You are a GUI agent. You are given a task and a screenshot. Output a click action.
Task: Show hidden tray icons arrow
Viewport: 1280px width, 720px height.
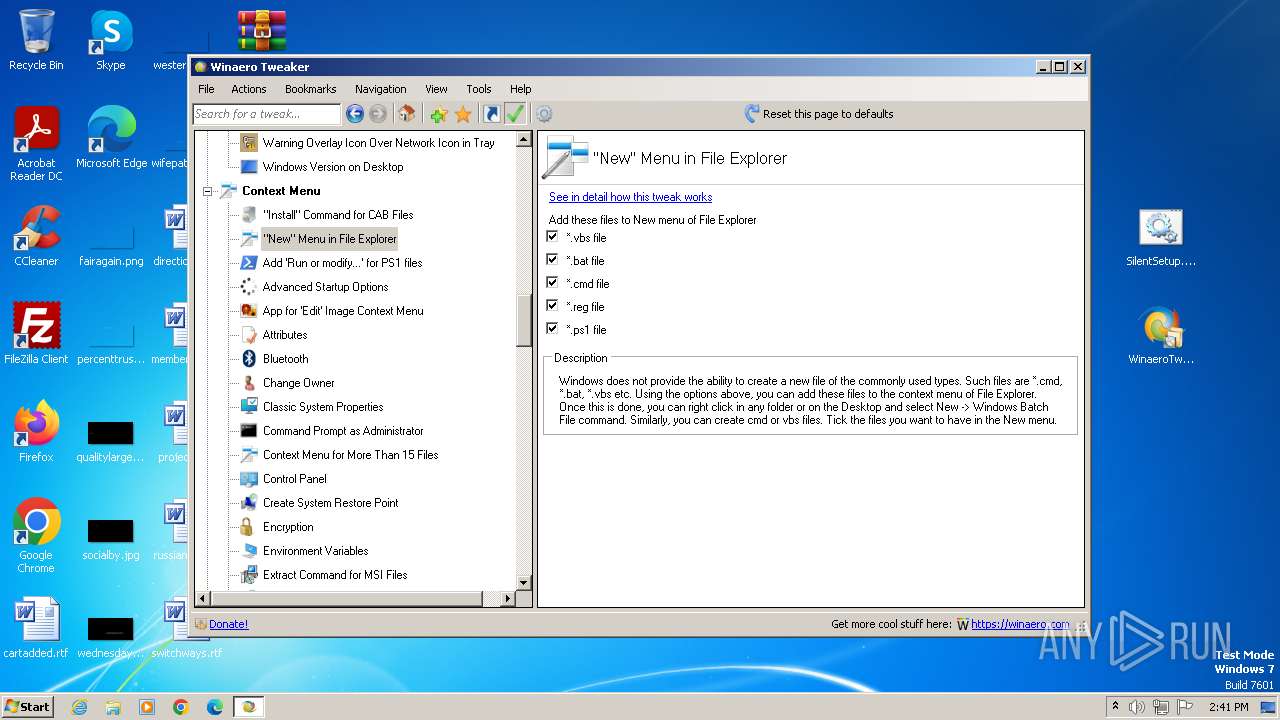[1115, 707]
